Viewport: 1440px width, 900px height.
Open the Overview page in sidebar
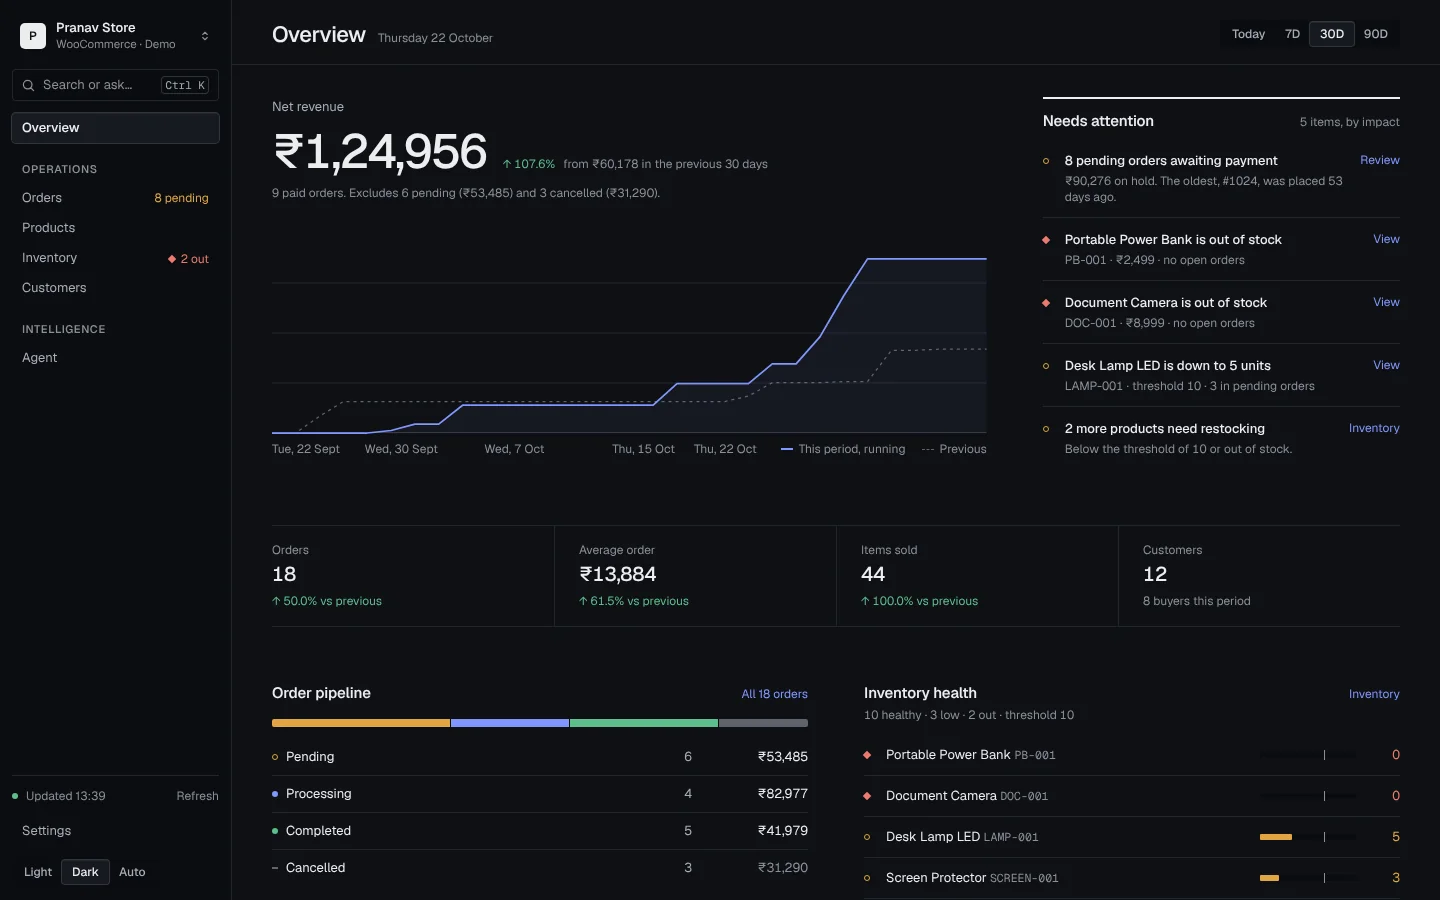(115, 128)
